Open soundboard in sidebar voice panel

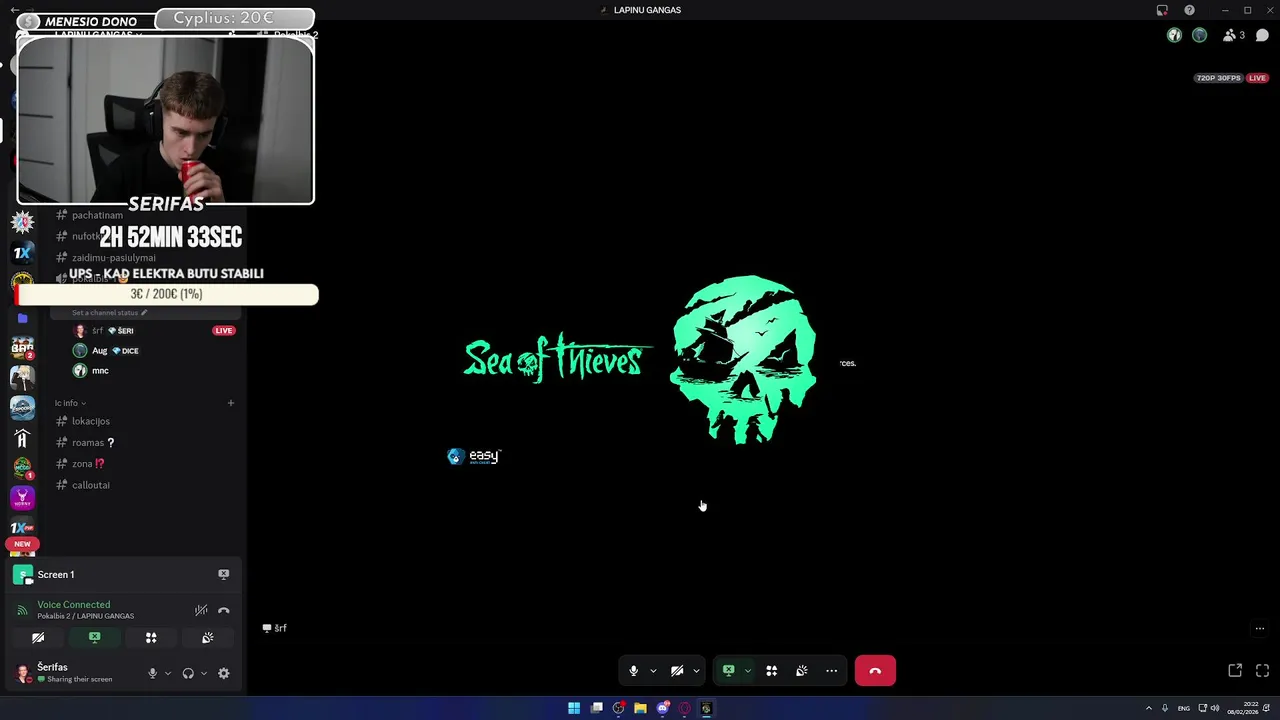pyautogui.click(x=208, y=638)
